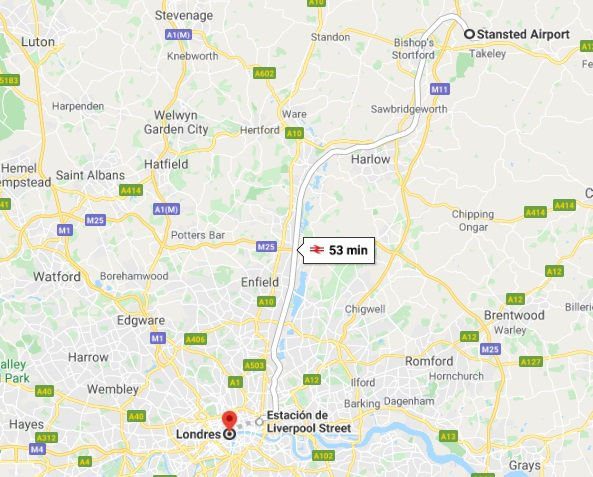Click the Welwyn Garden City label
The height and width of the screenshot is (477, 593).
[176, 122]
